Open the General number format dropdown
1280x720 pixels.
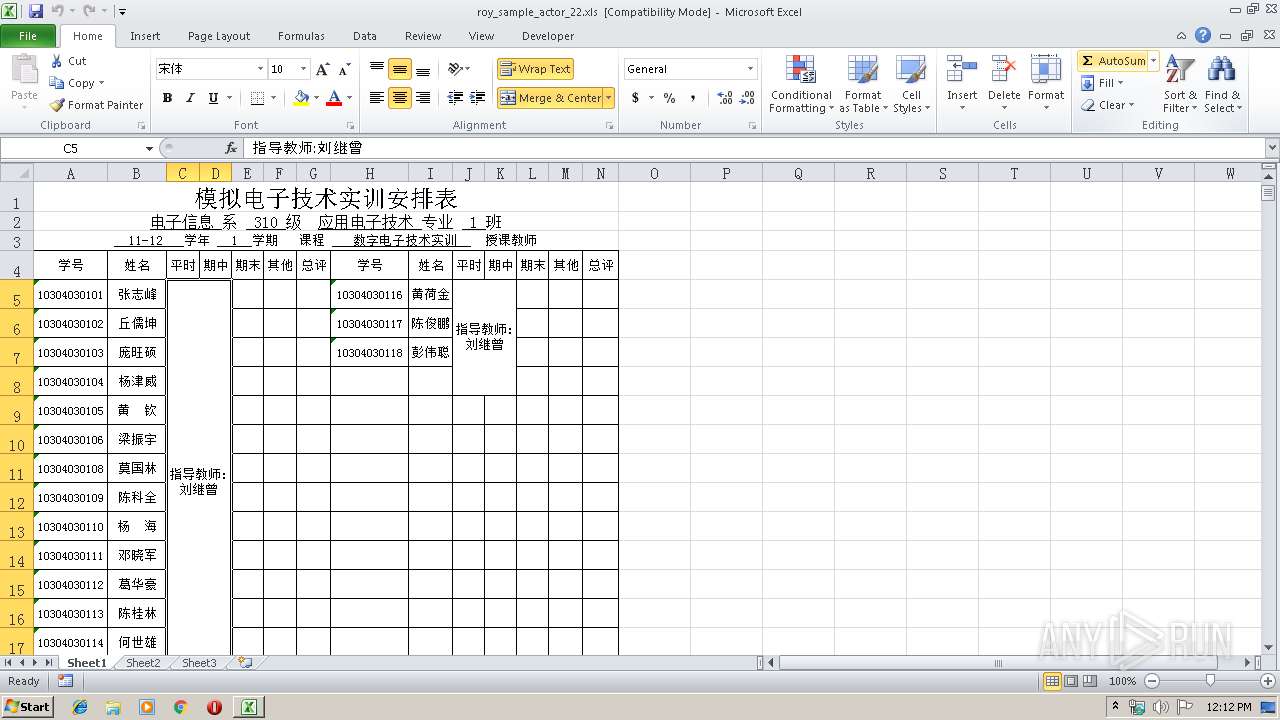tap(750, 69)
